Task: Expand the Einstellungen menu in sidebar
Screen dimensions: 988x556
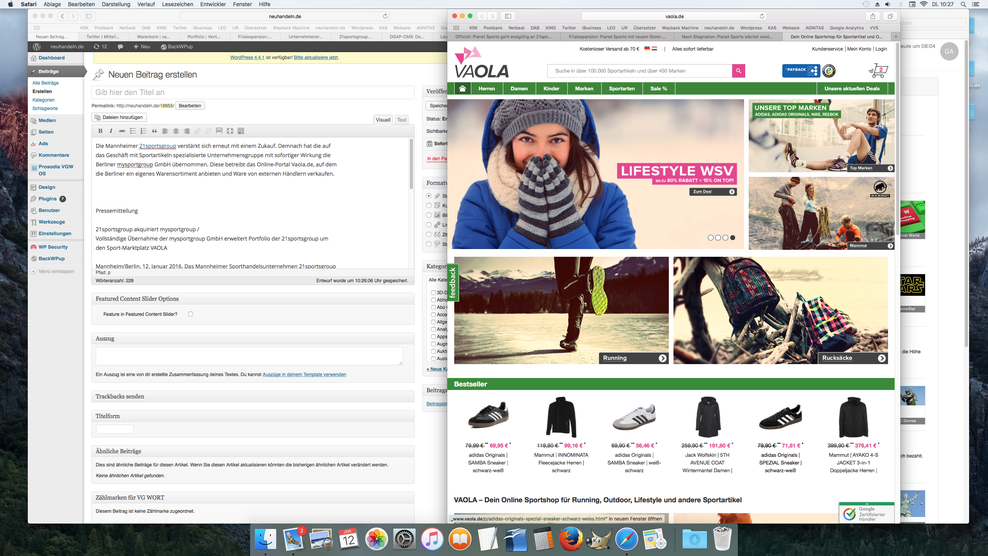Action: coord(55,233)
